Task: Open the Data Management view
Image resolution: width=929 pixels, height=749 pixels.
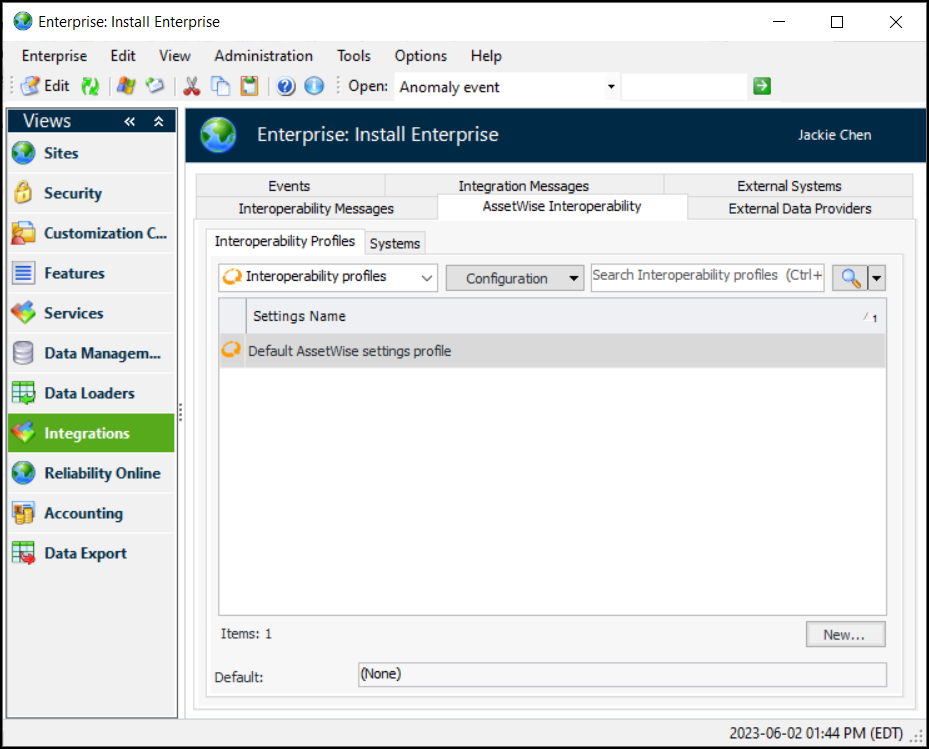Action: [92, 353]
